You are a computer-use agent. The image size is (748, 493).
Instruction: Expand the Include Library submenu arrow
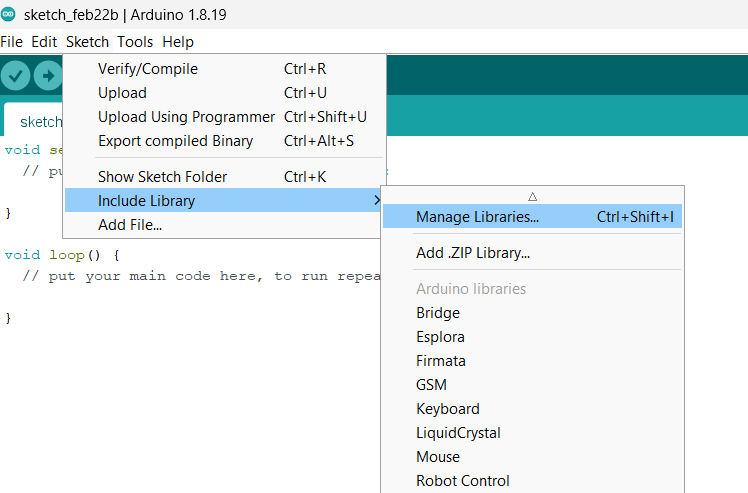pyautogui.click(x=376, y=201)
